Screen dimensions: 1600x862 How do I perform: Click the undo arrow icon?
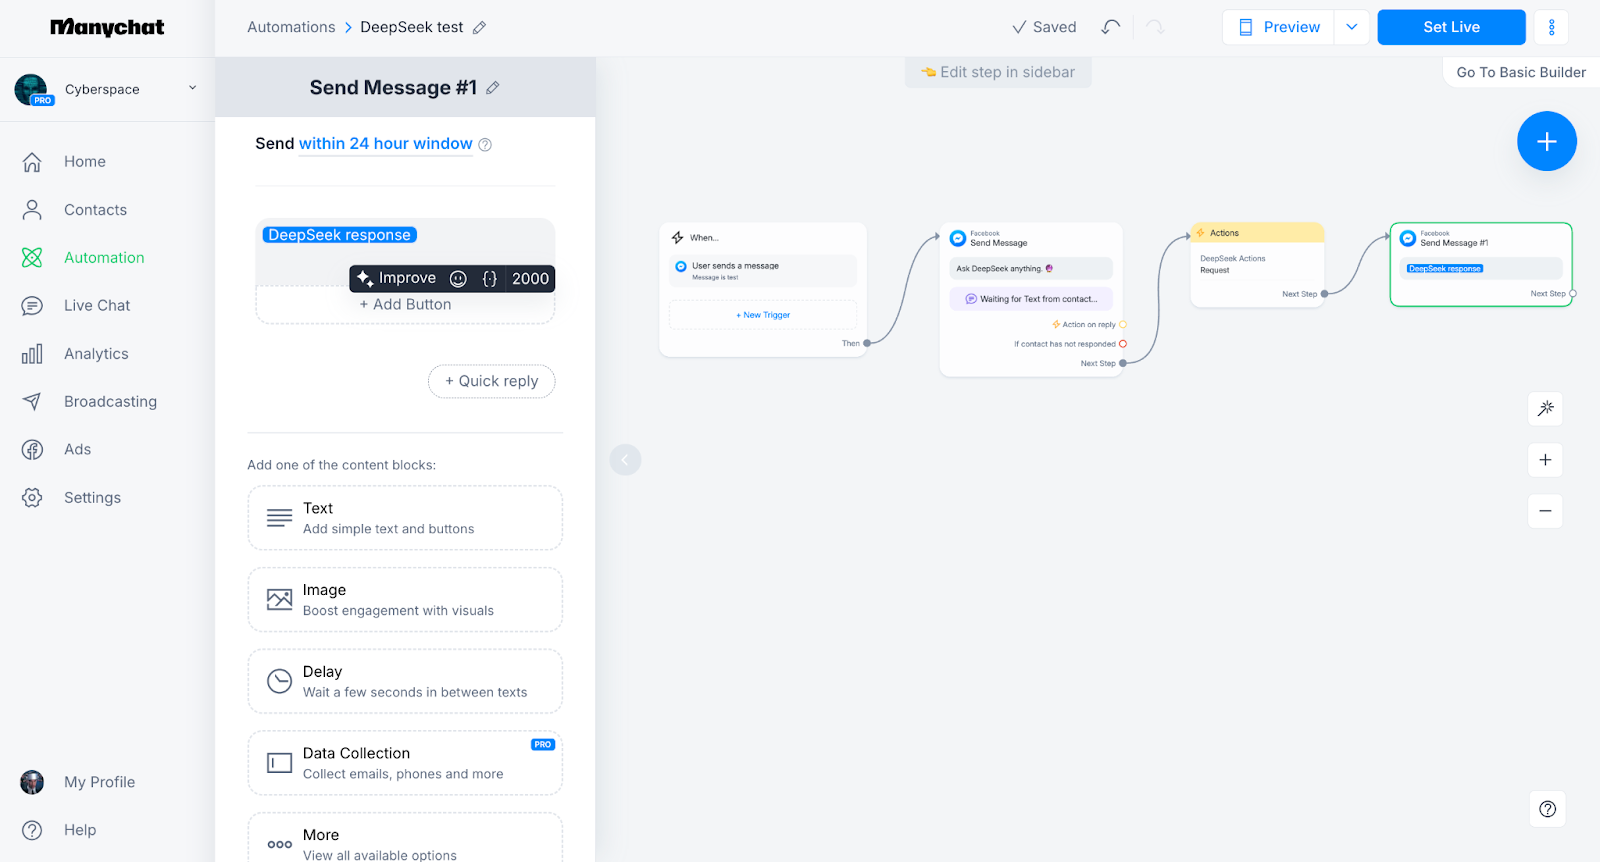coord(1110,27)
